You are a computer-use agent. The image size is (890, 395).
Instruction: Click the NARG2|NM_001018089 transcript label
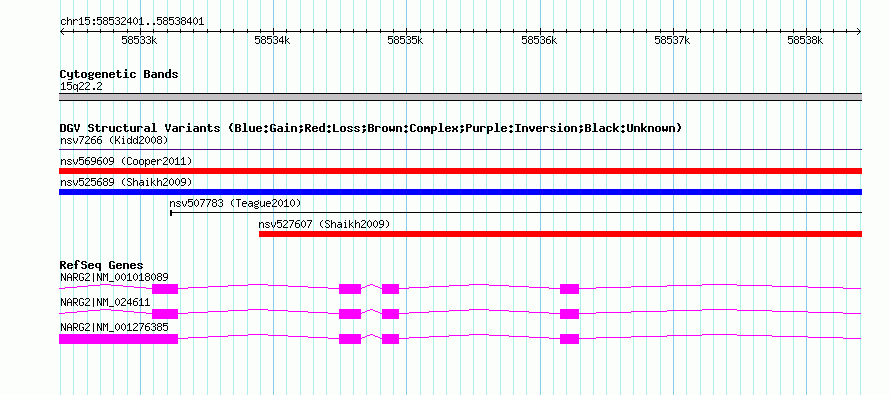pos(114,278)
